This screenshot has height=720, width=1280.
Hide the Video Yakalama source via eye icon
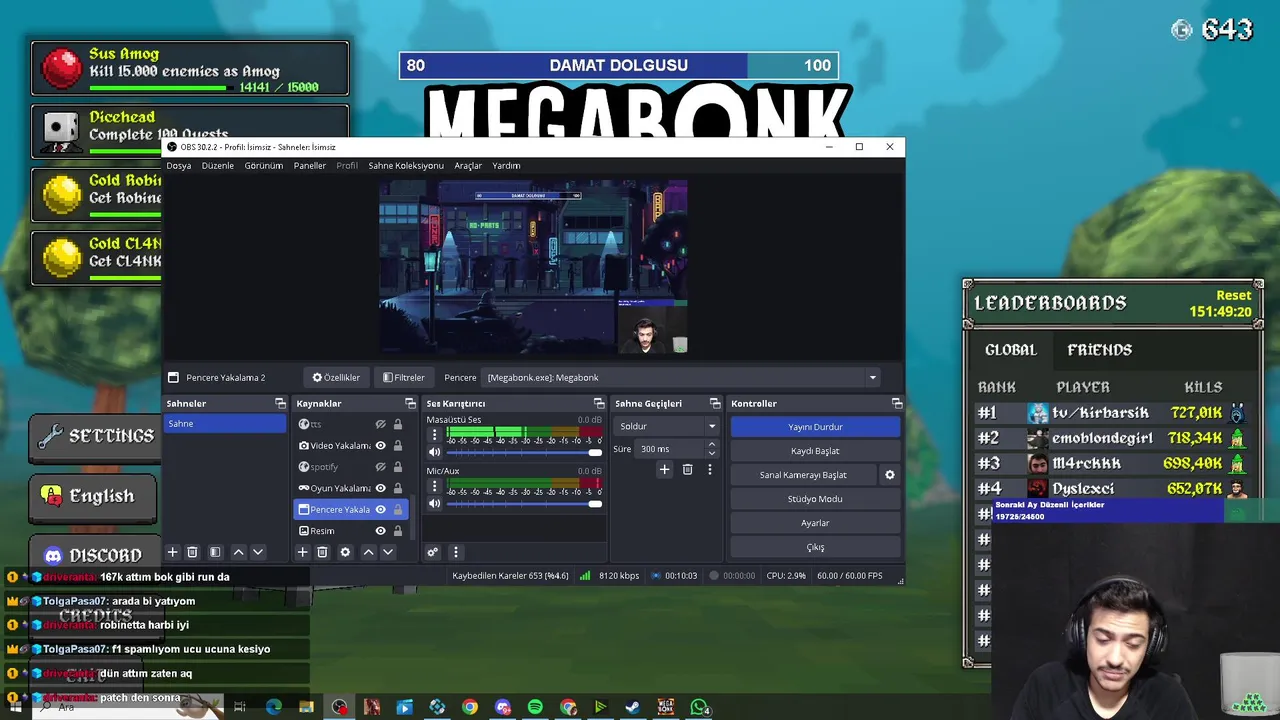(380, 446)
